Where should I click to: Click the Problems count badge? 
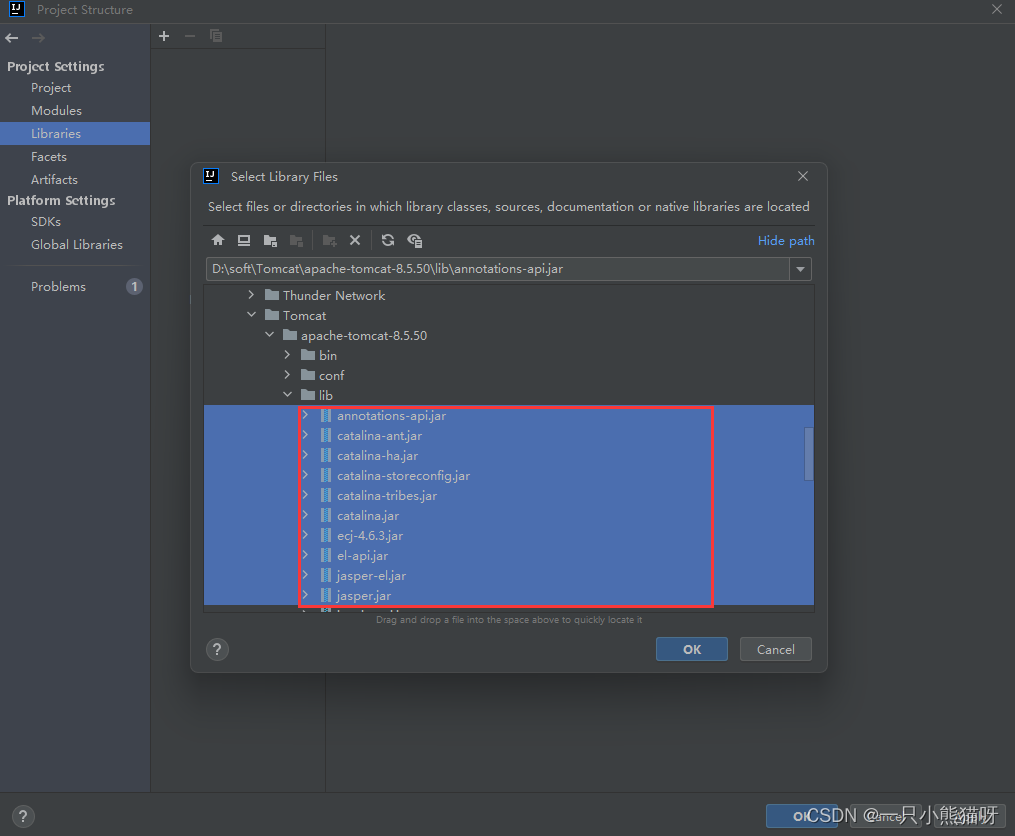[x=134, y=286]
